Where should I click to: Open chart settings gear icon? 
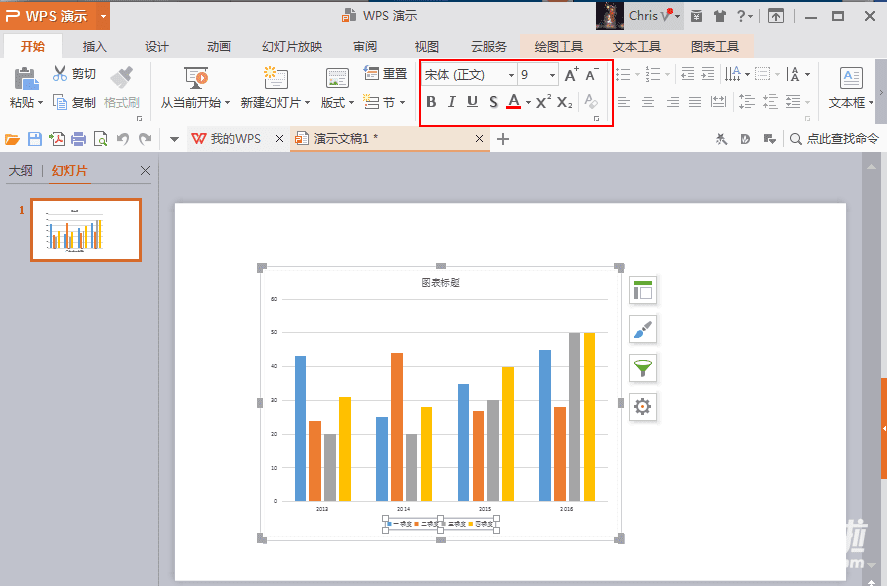[x=642, y=406]
